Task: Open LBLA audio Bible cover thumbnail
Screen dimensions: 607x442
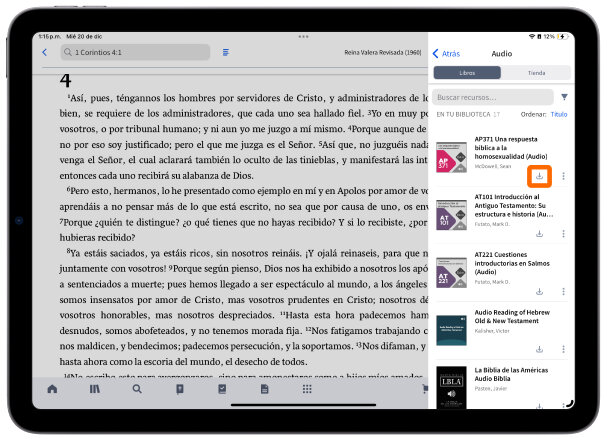Action: click(451, 387)
